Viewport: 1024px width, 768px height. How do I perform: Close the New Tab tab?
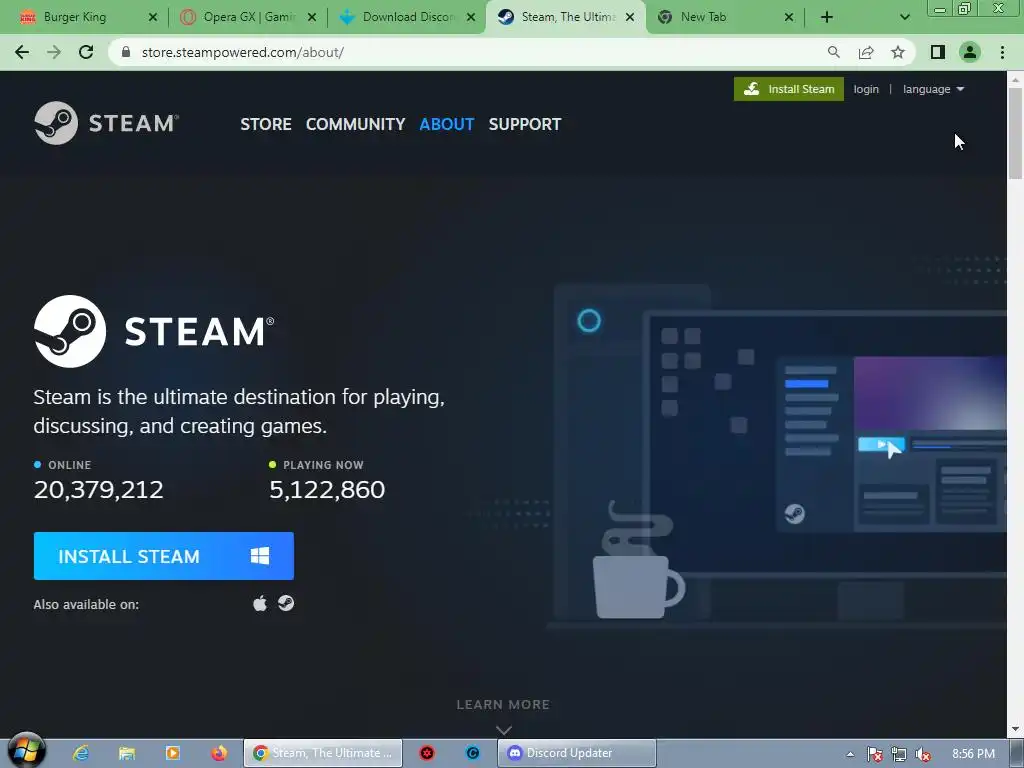[x=789, y=18]
